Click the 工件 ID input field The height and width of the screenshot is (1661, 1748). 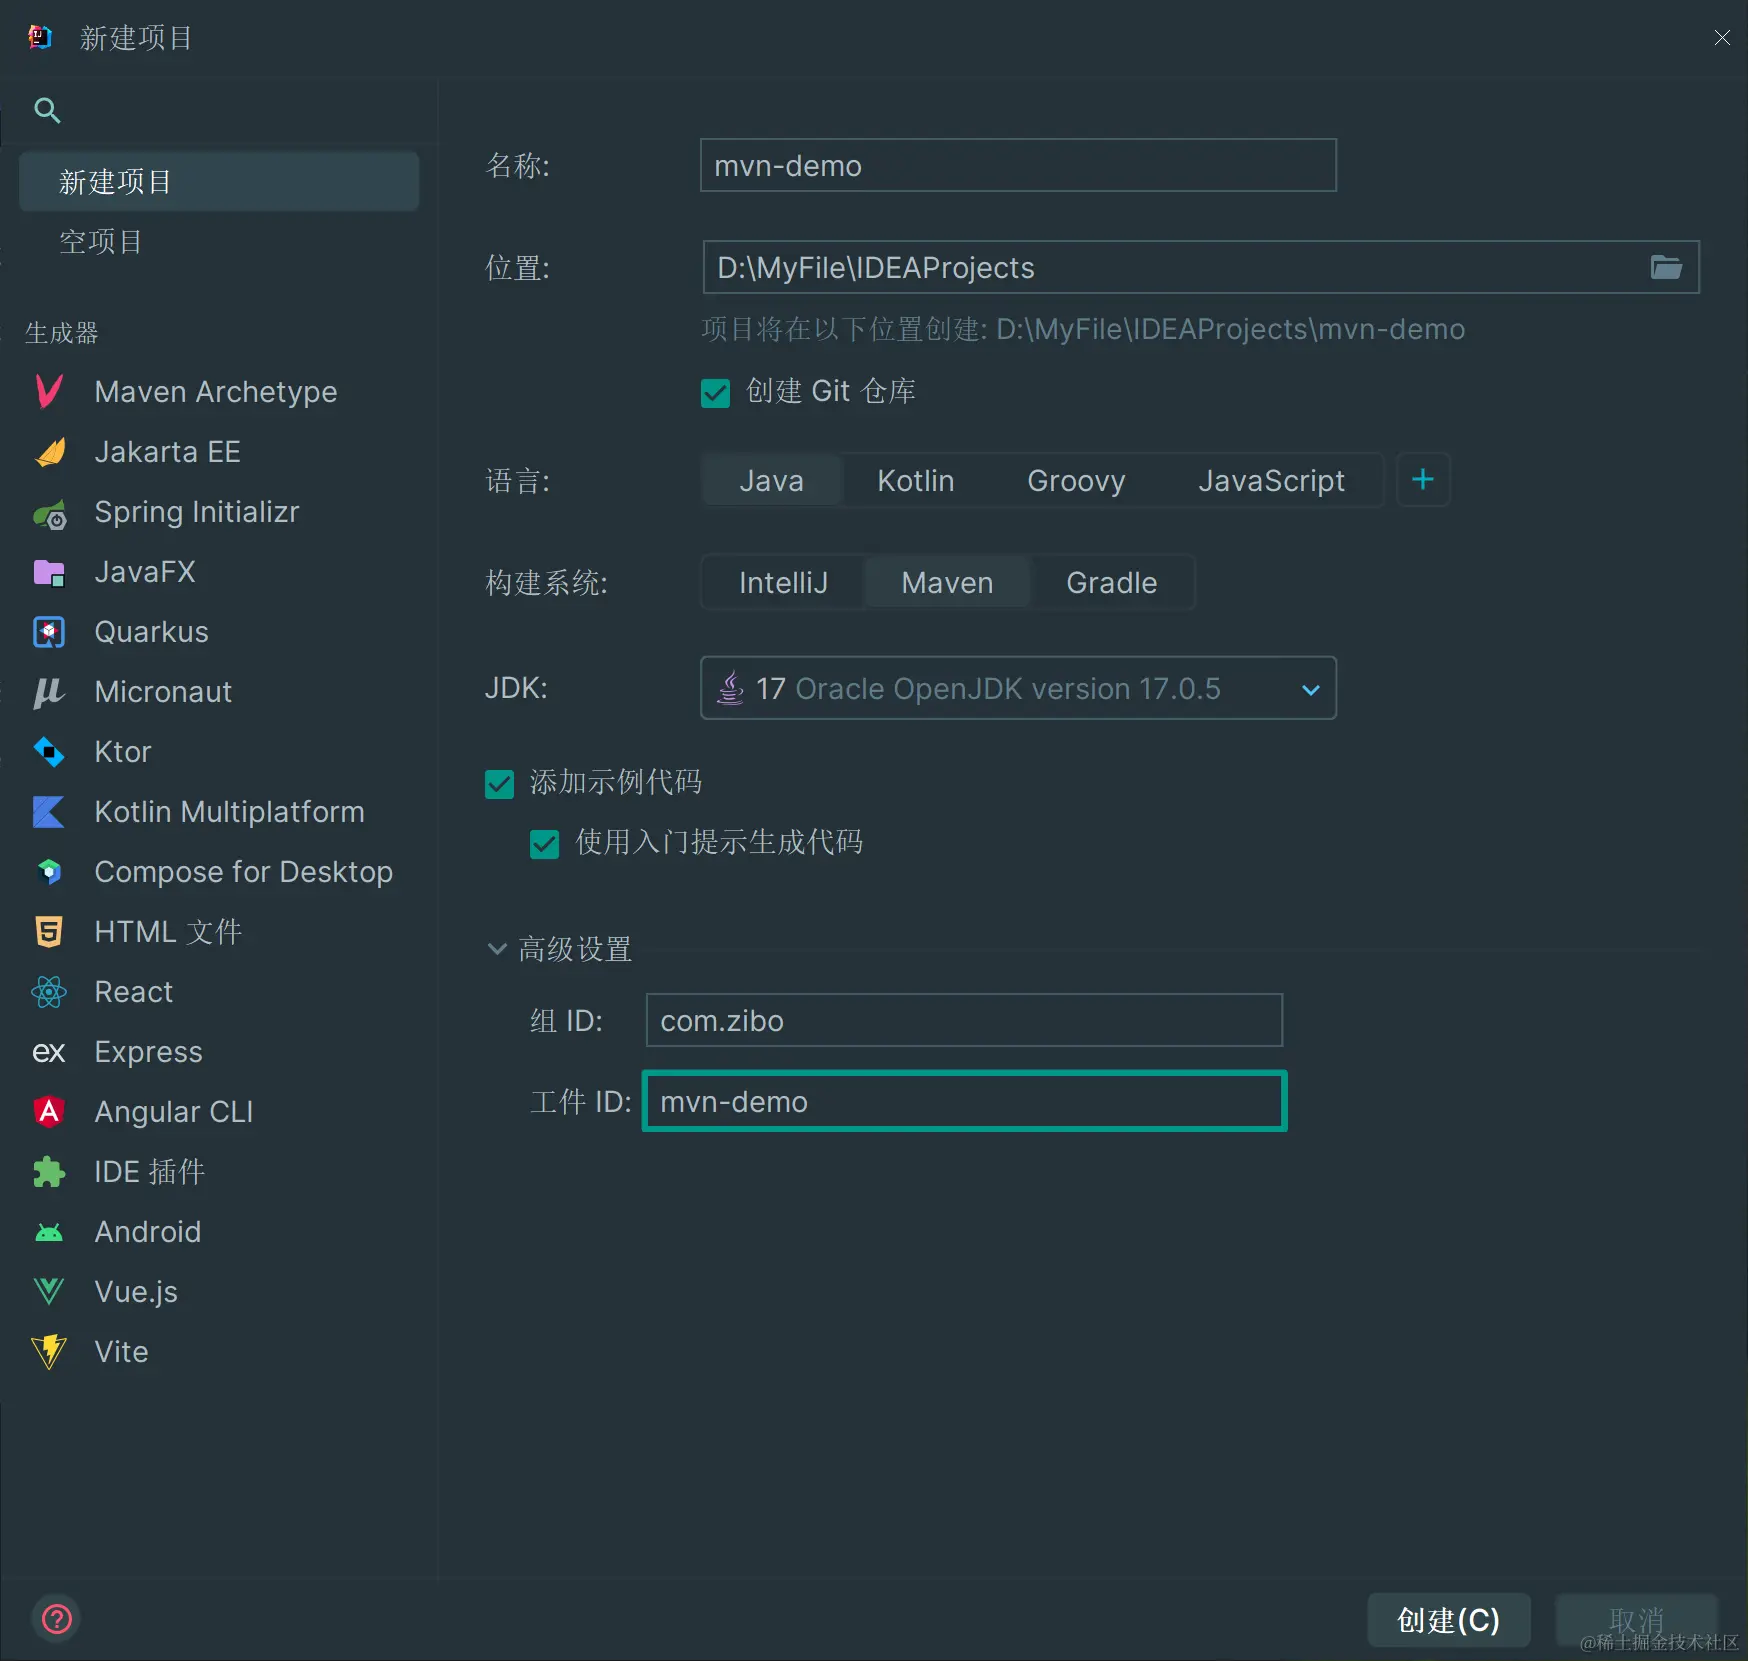point(964,1101)
